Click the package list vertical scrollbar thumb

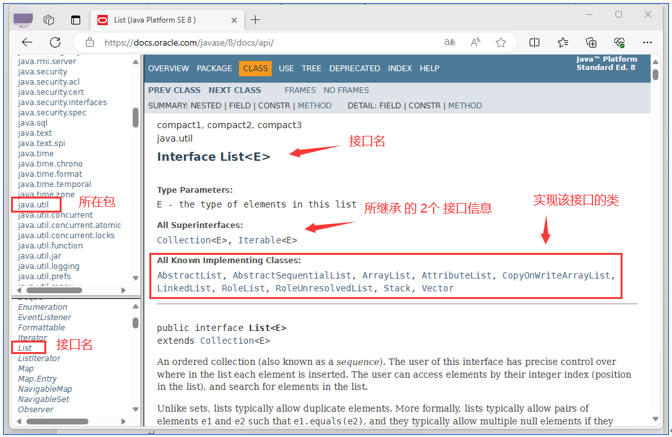point(135,117)
